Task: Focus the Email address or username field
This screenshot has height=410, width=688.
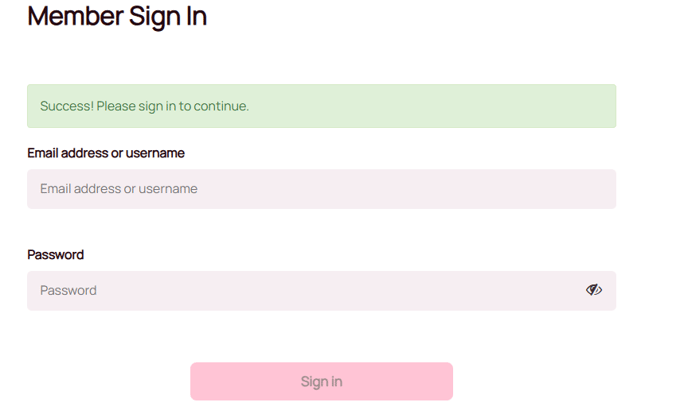Action: click(321, 189)
